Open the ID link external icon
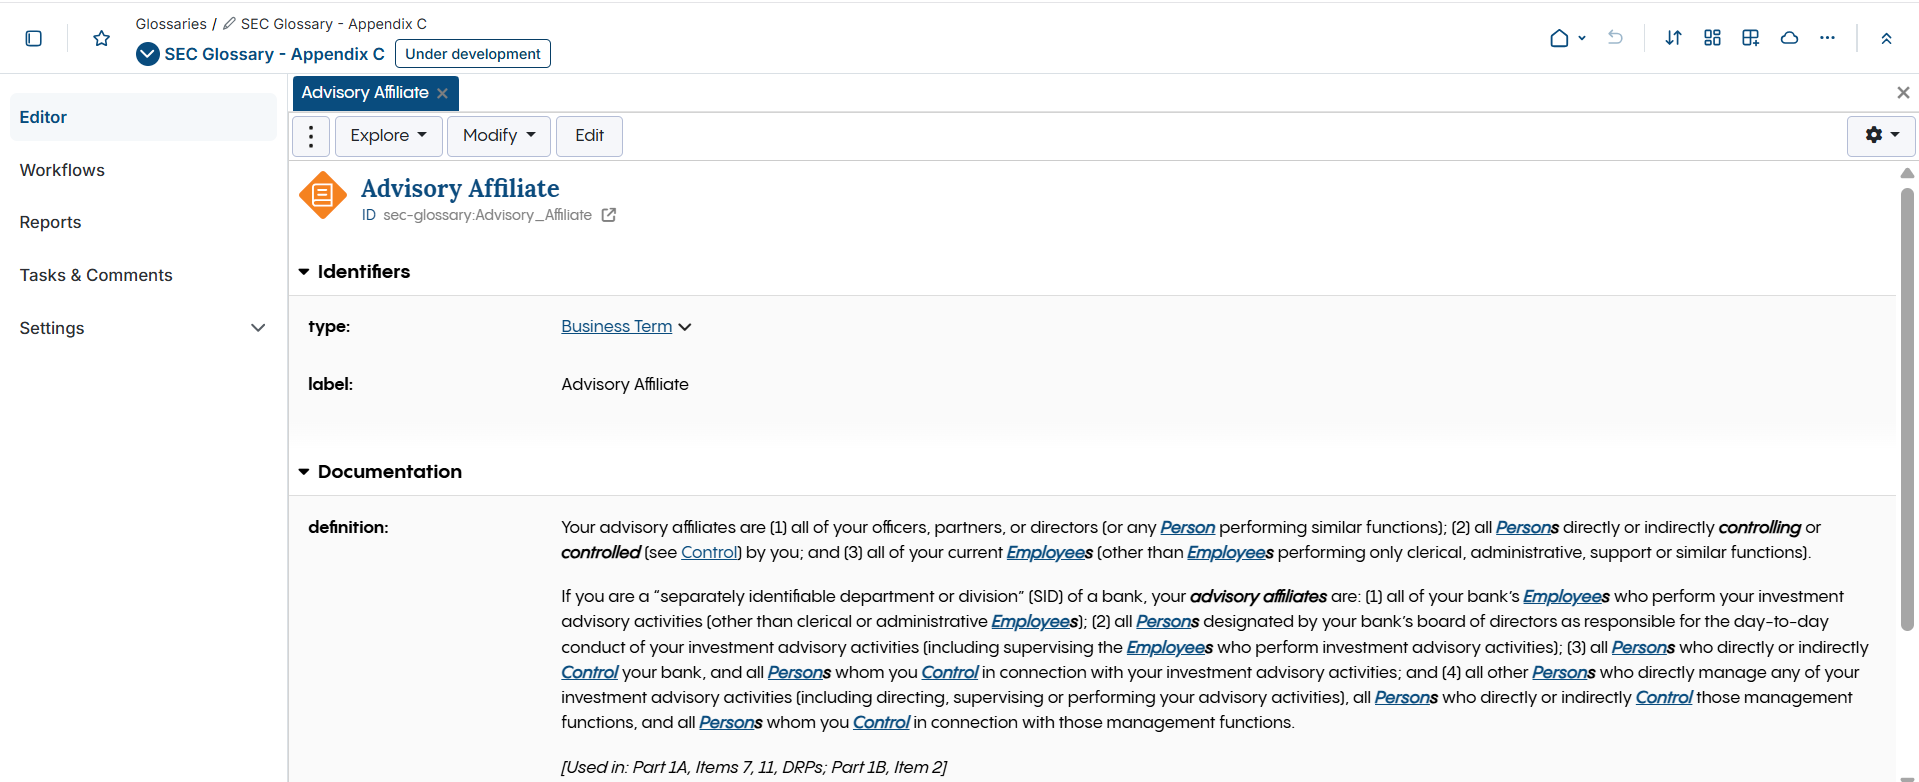1919x782 pixels. (609, 215)
